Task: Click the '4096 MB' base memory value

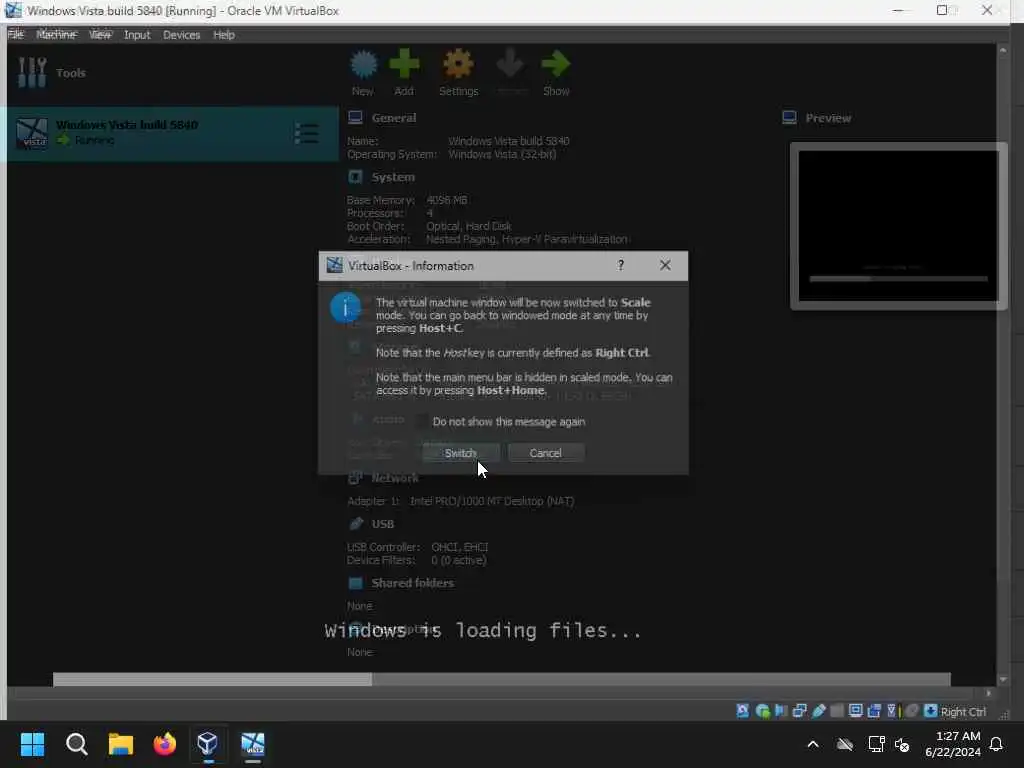Action: click(447, 200)
